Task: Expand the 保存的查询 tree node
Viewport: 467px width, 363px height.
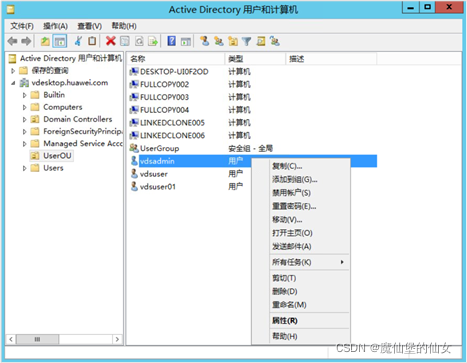Action: pos(13,71)
